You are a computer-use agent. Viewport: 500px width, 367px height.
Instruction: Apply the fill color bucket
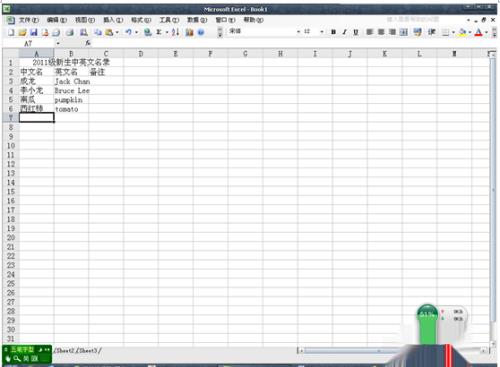point(462,32)
